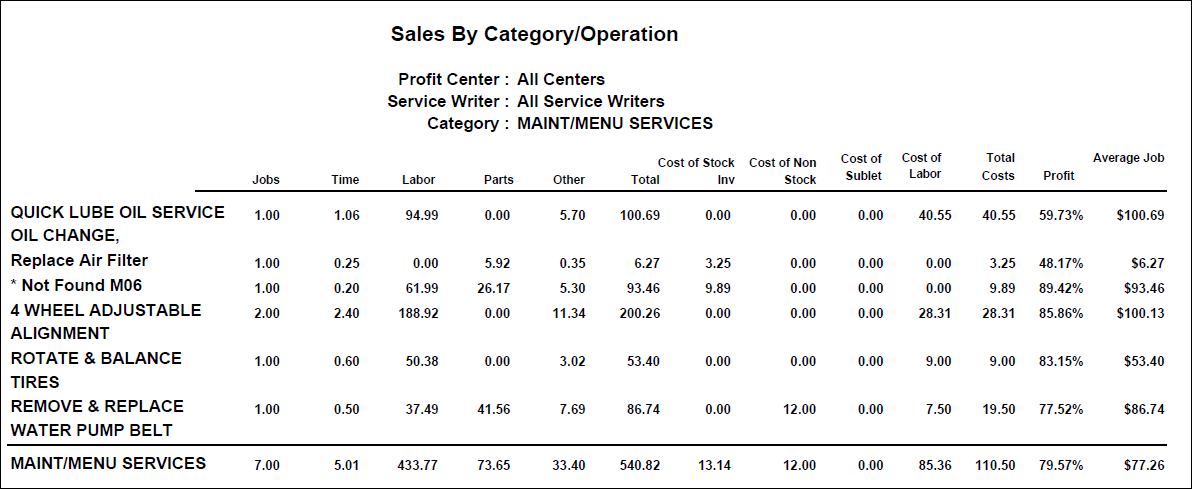1192x489 pixels.
Task: Click the All Centers profit center value
Action: pos(560,79)
